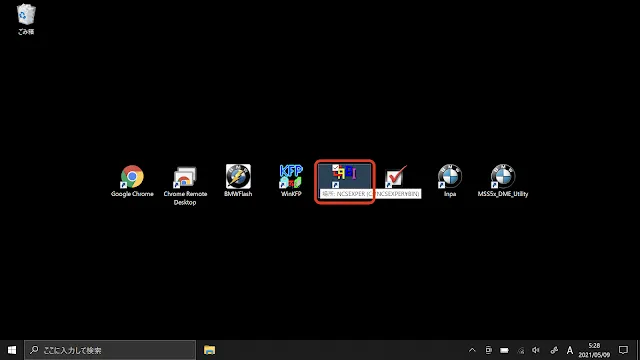Screen dimensions: 640x360
Task: Open File Explorer from the taskbar
Action: (x=209, y=350)
